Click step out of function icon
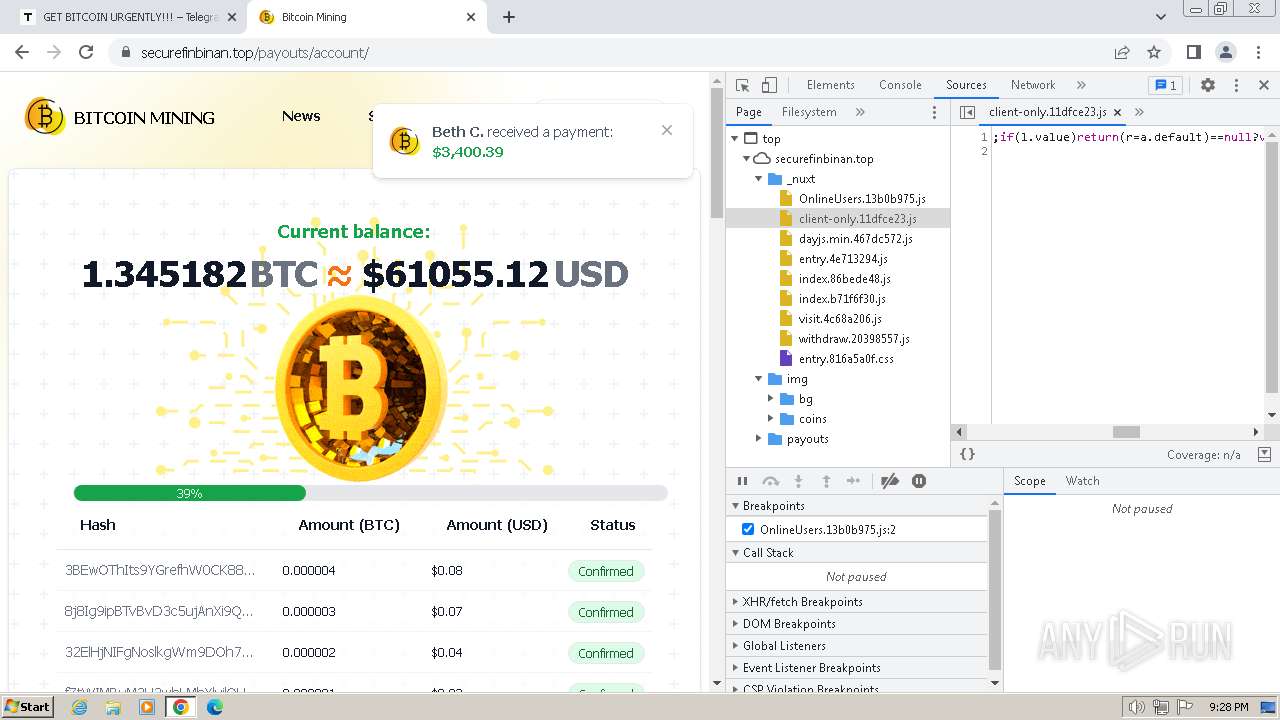The width and height of the screenshot is (1280, 720). click(x=826, y=481)
